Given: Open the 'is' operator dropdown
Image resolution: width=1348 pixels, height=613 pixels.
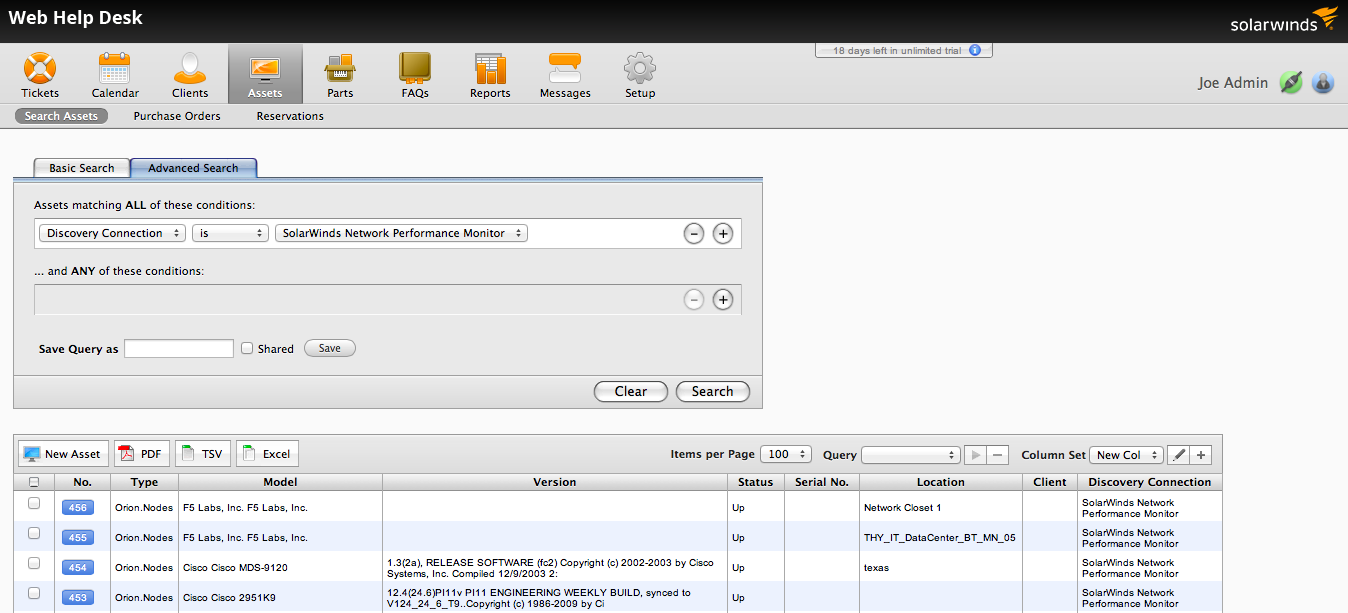Looking at the screenshot, I should point(231,233).
